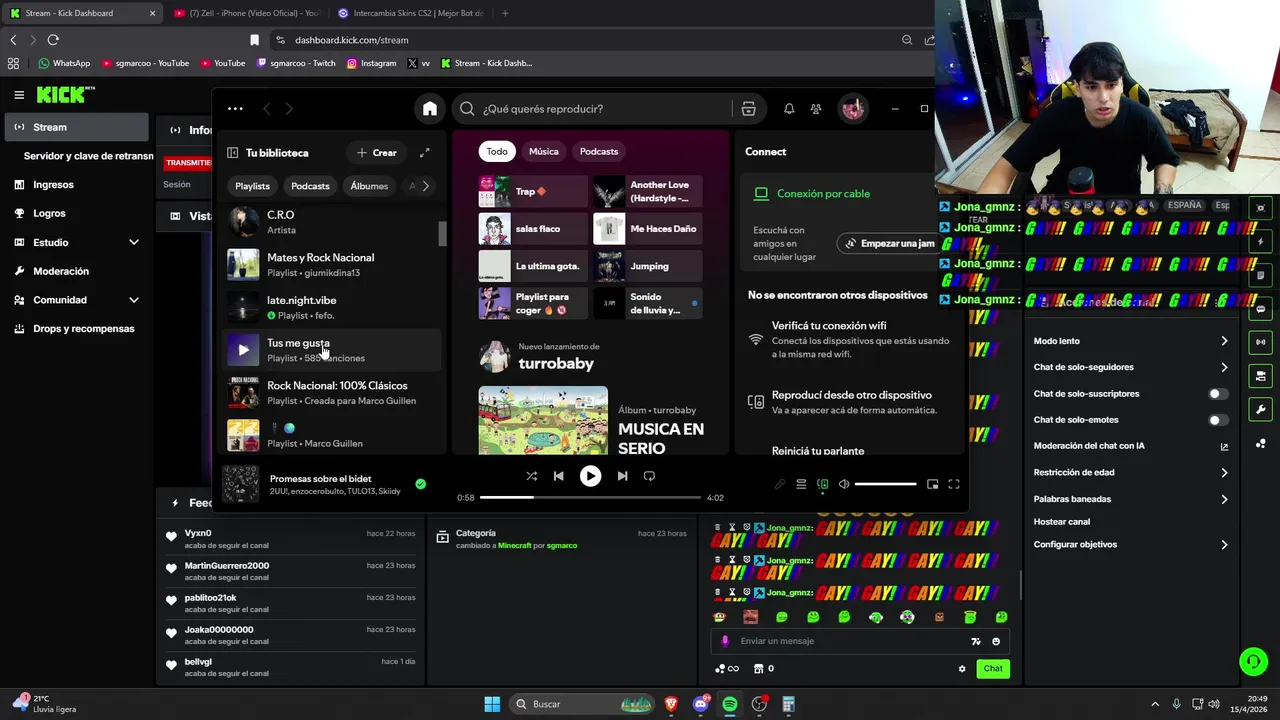Open Brave browser from taskbar

coord(671,704)
